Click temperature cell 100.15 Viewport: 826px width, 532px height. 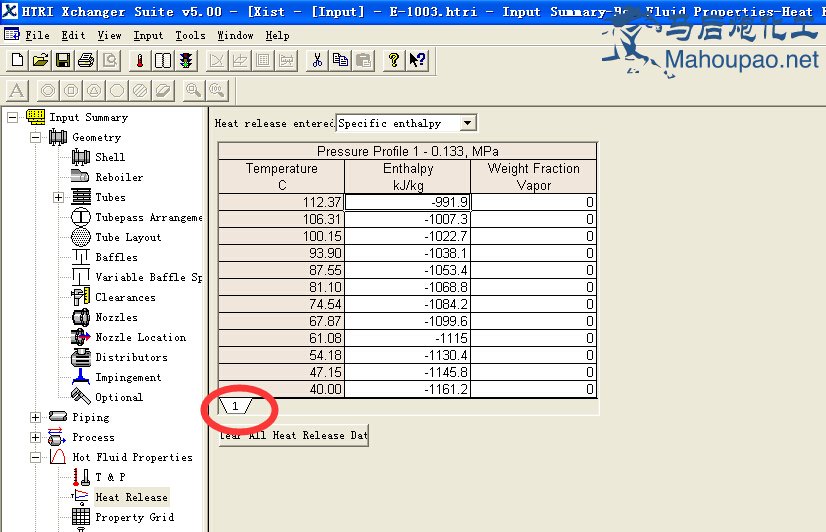click(x=281, y=236)
